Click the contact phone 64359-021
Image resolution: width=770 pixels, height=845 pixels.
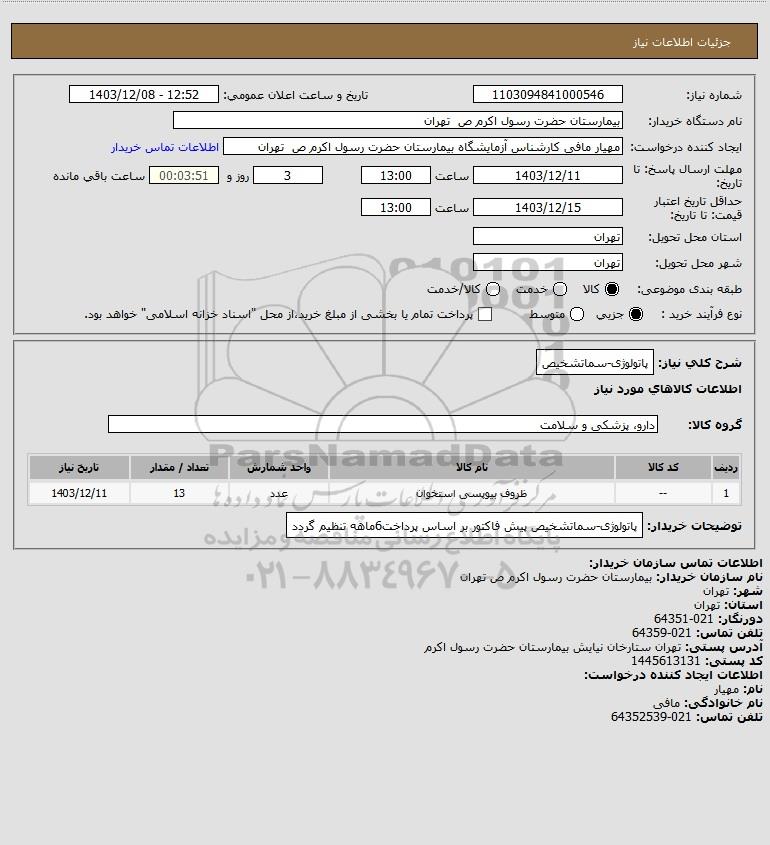coord(661,633)
